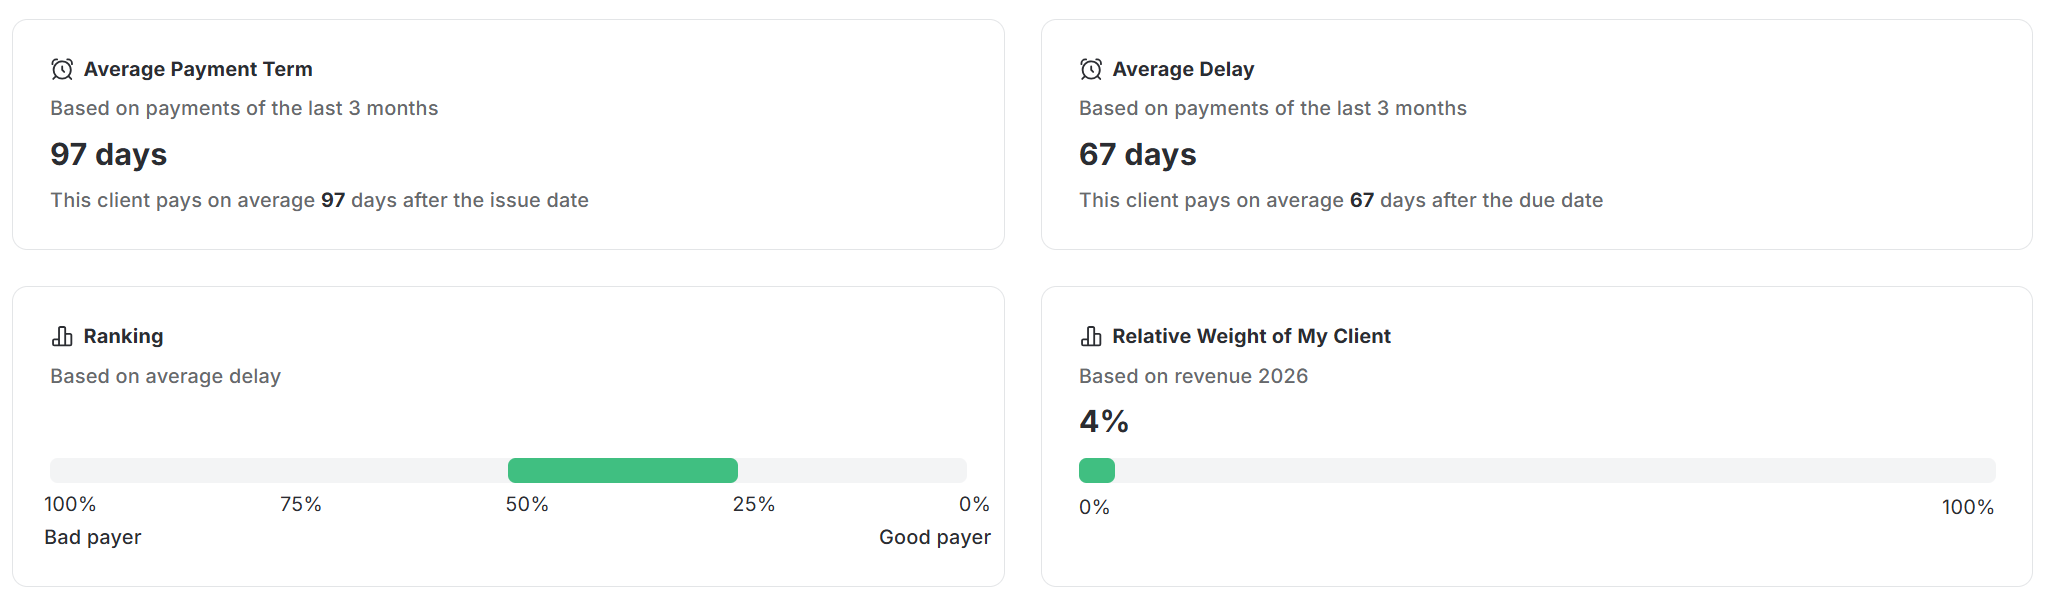
Task: Select the Average Delay card header
Action: (x=1183, y=69)
